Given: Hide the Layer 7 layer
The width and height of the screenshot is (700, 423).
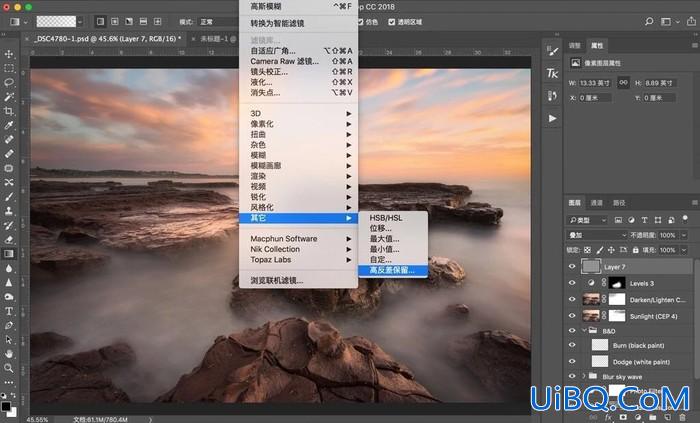Looking at the screenshot, I should [572, 267].
